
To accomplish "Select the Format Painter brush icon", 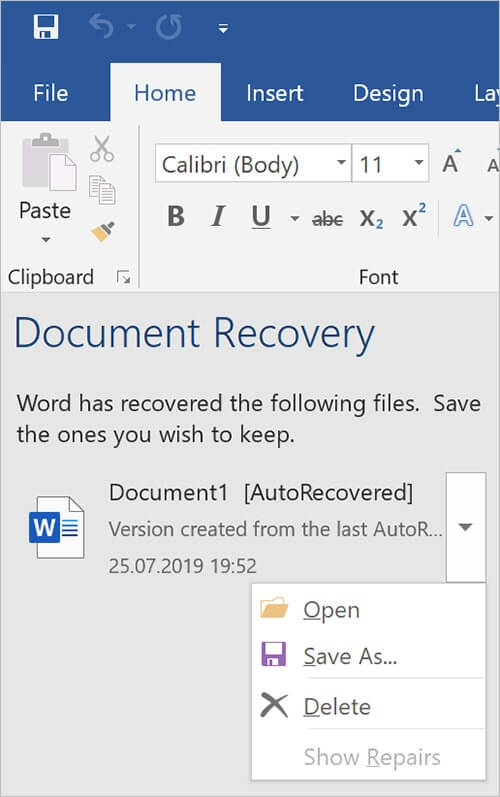I will click(x=102, y=232).
